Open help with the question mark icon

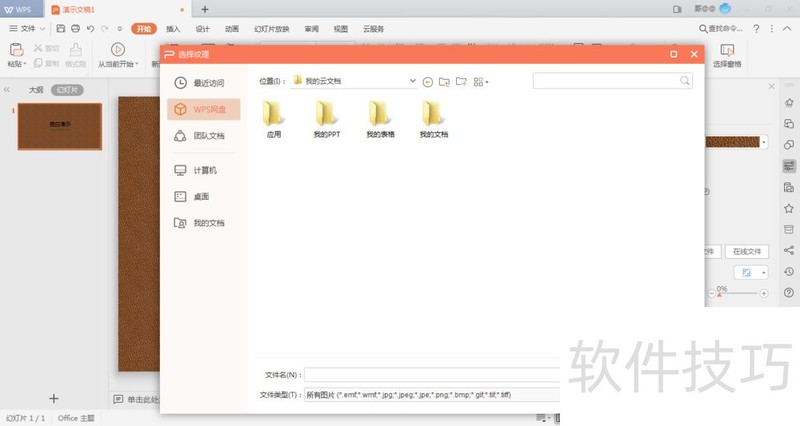click(756, 29)
